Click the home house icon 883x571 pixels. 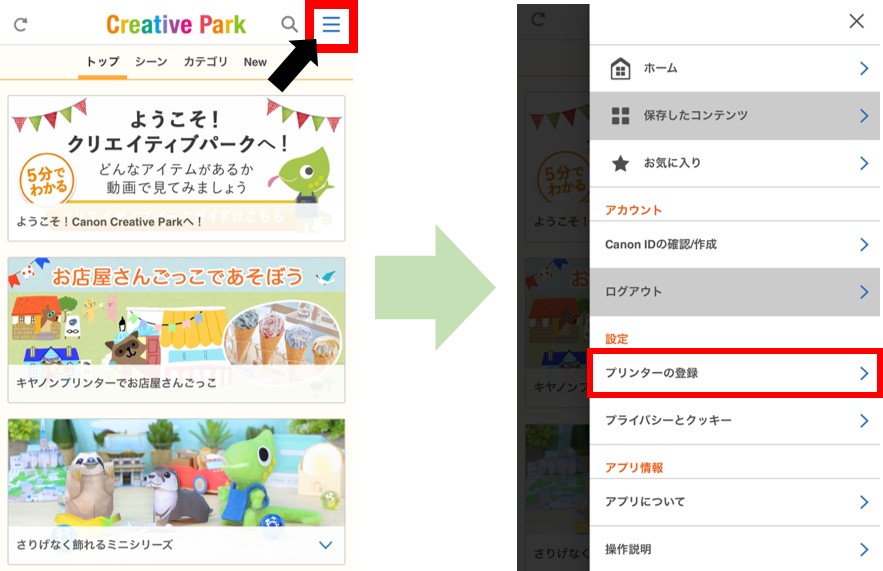click(620, 69)
